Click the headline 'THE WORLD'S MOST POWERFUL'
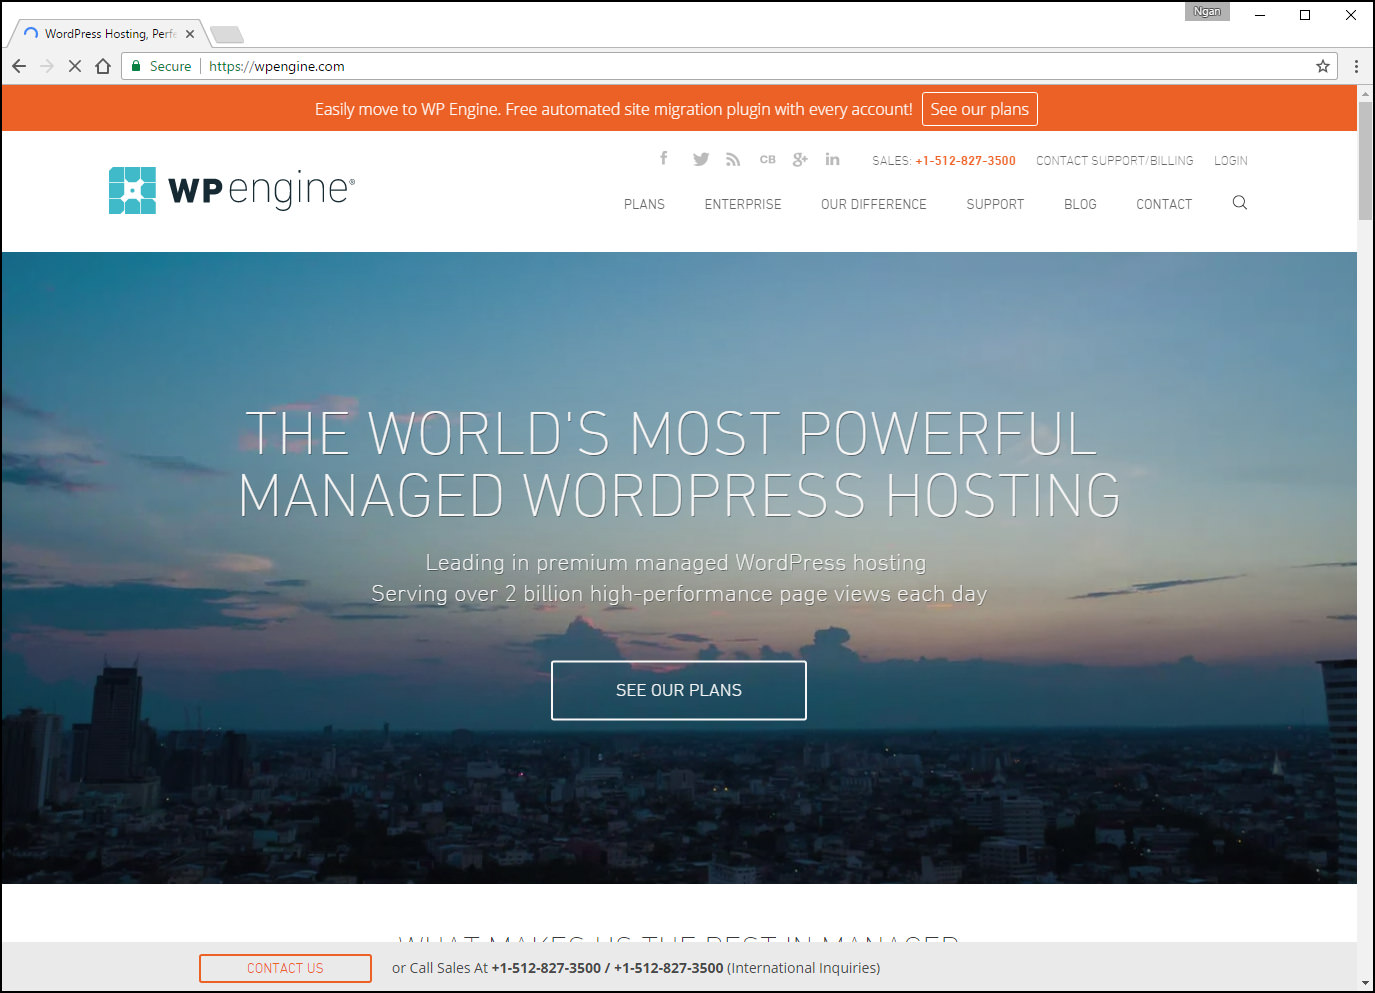Viewport: 1375px width, 993px height. (672, 434)
